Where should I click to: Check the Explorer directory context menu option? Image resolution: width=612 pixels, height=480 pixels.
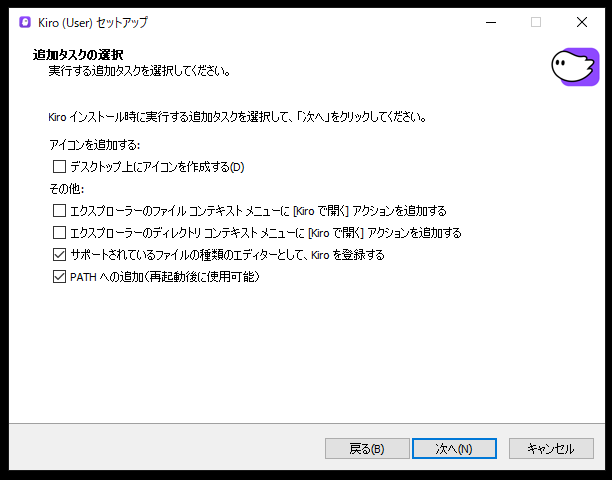click(59, 233)
